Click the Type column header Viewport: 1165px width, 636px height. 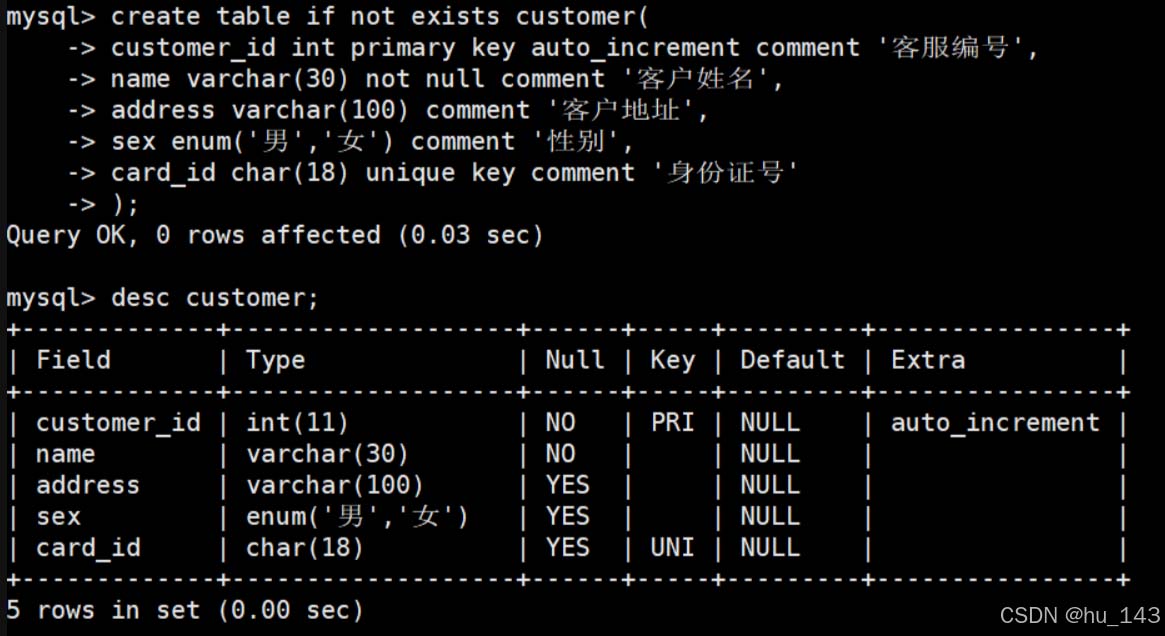pyautogui.click(x=276, y=362)
